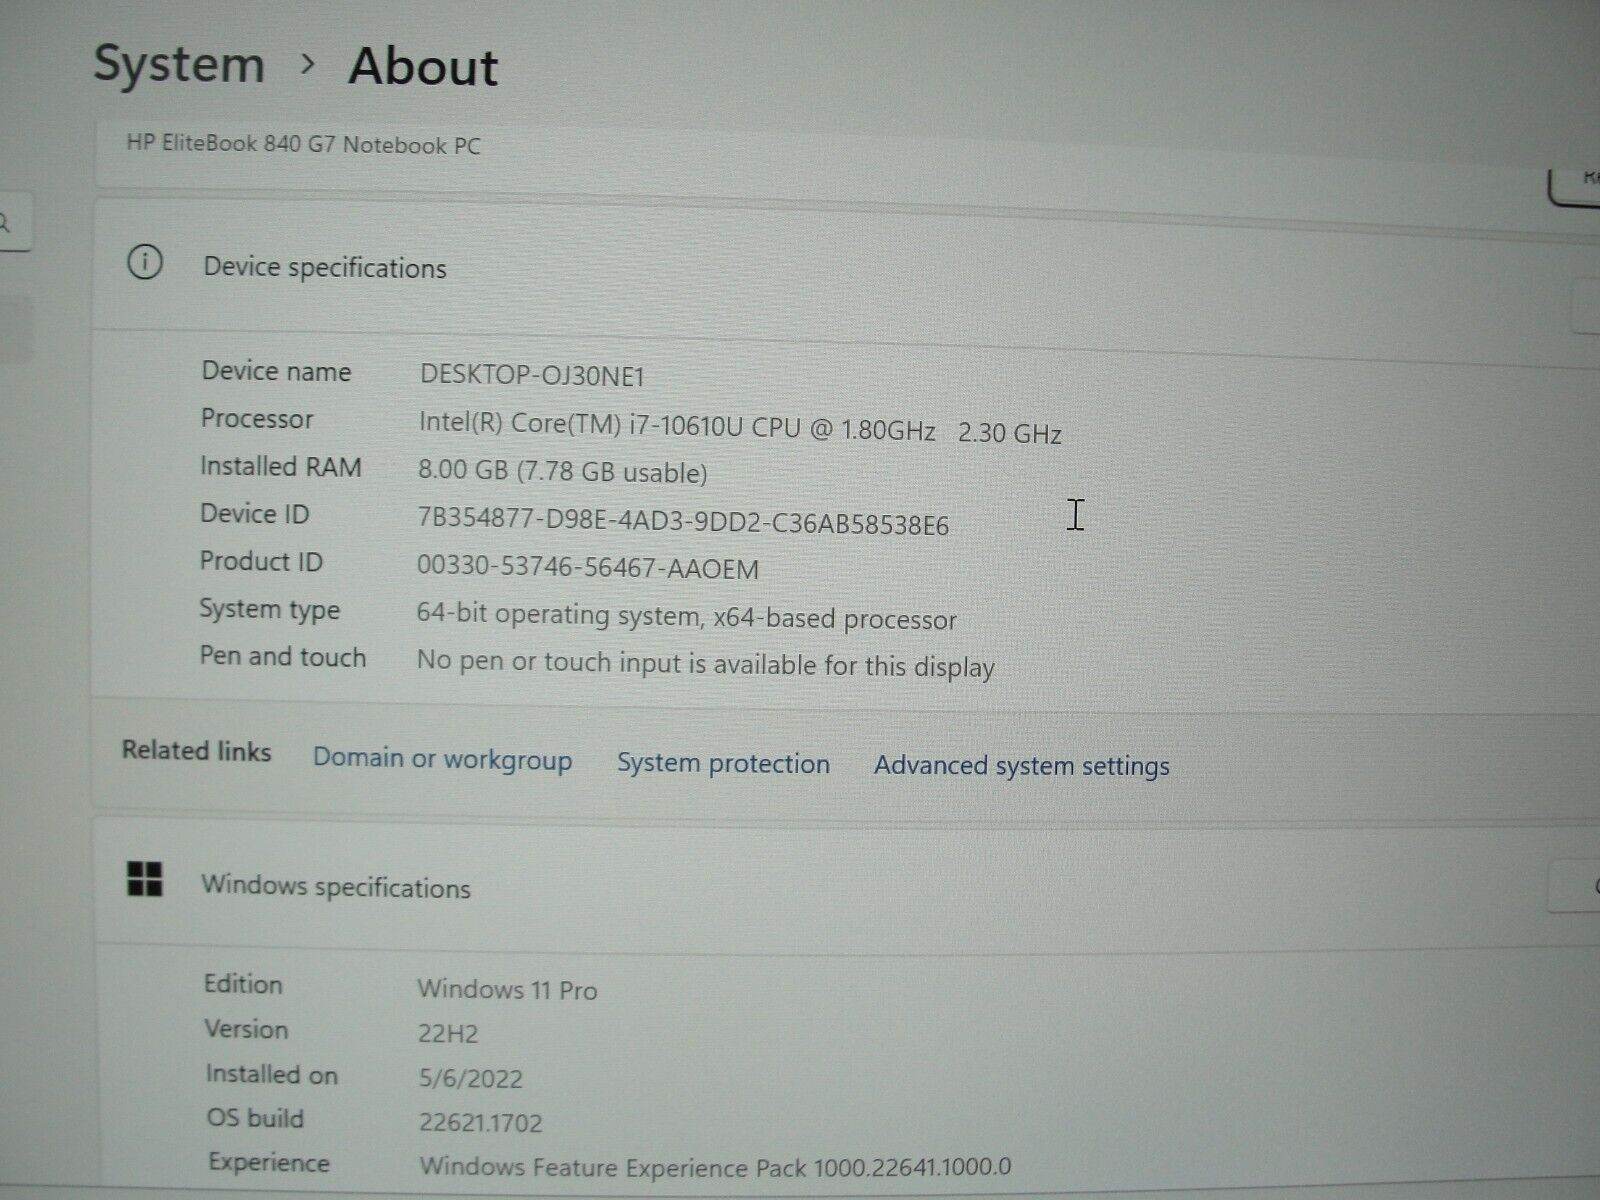Click the About page title
1600x1200 pixels.
[423, 67]
